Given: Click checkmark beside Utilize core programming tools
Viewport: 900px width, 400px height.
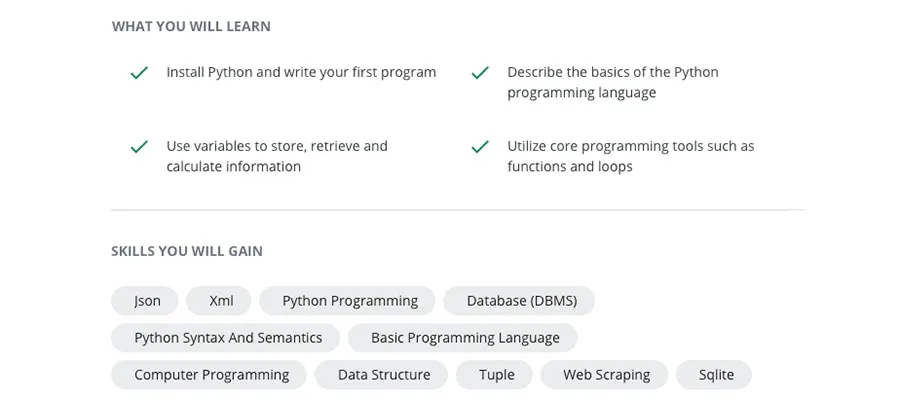Looking at the screenshot, I should point(480,147).
